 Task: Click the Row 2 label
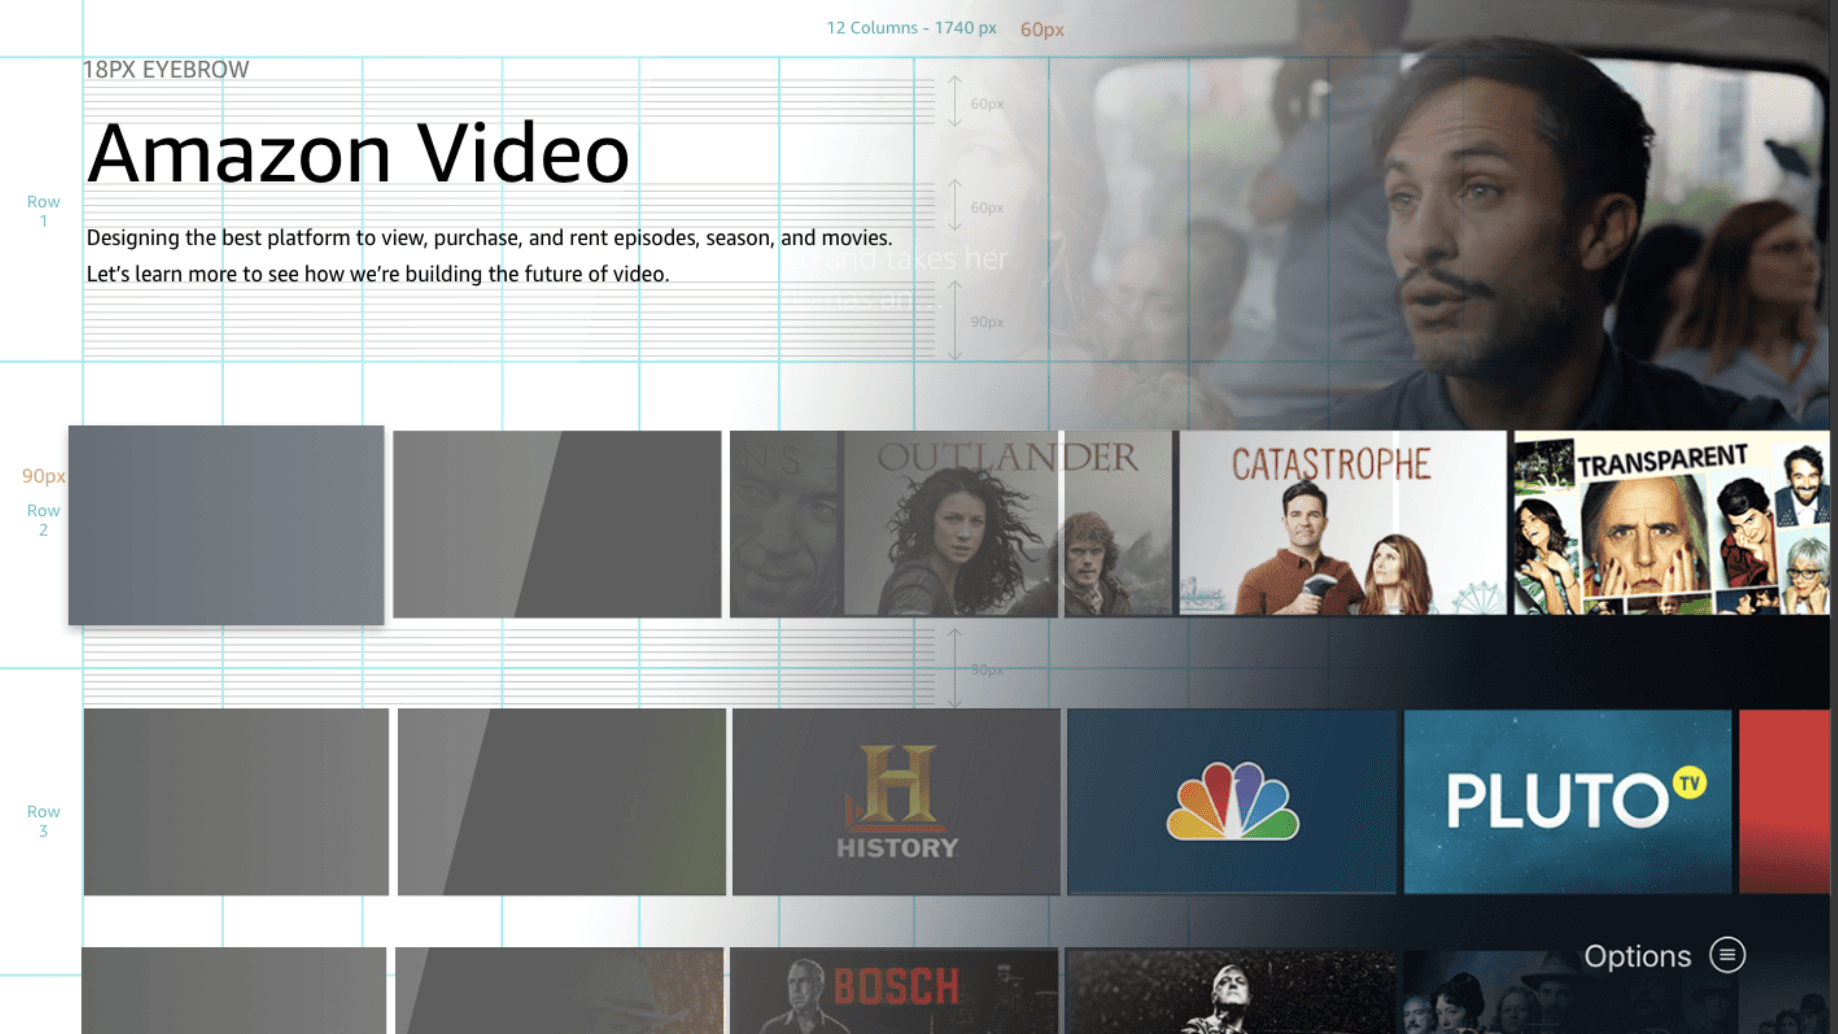tap(43, 520)
